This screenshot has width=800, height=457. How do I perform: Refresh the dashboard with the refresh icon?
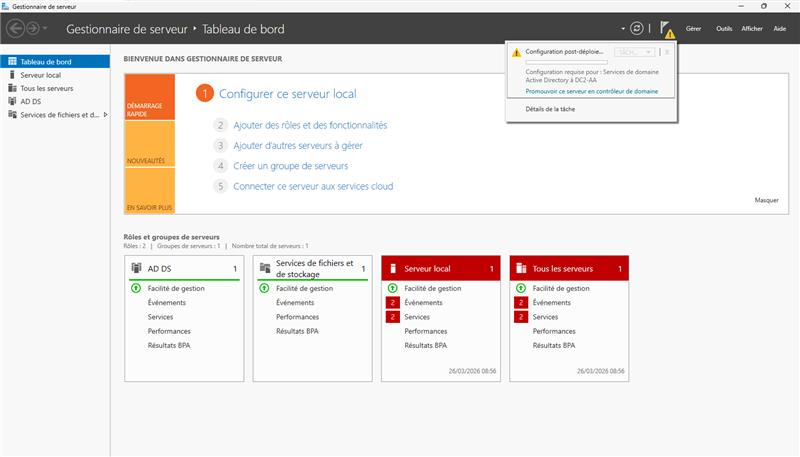tap(636, 29)
